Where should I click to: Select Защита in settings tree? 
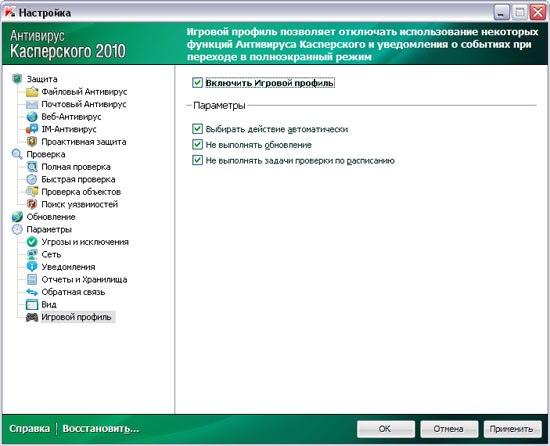pyautogui.click(x=42, y=79)
